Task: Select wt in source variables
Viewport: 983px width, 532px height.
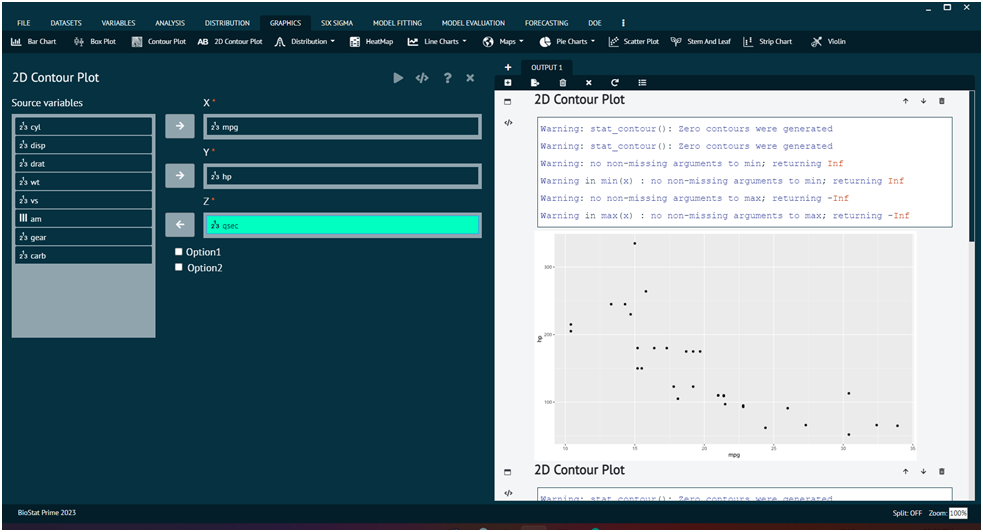Action: 83,182
